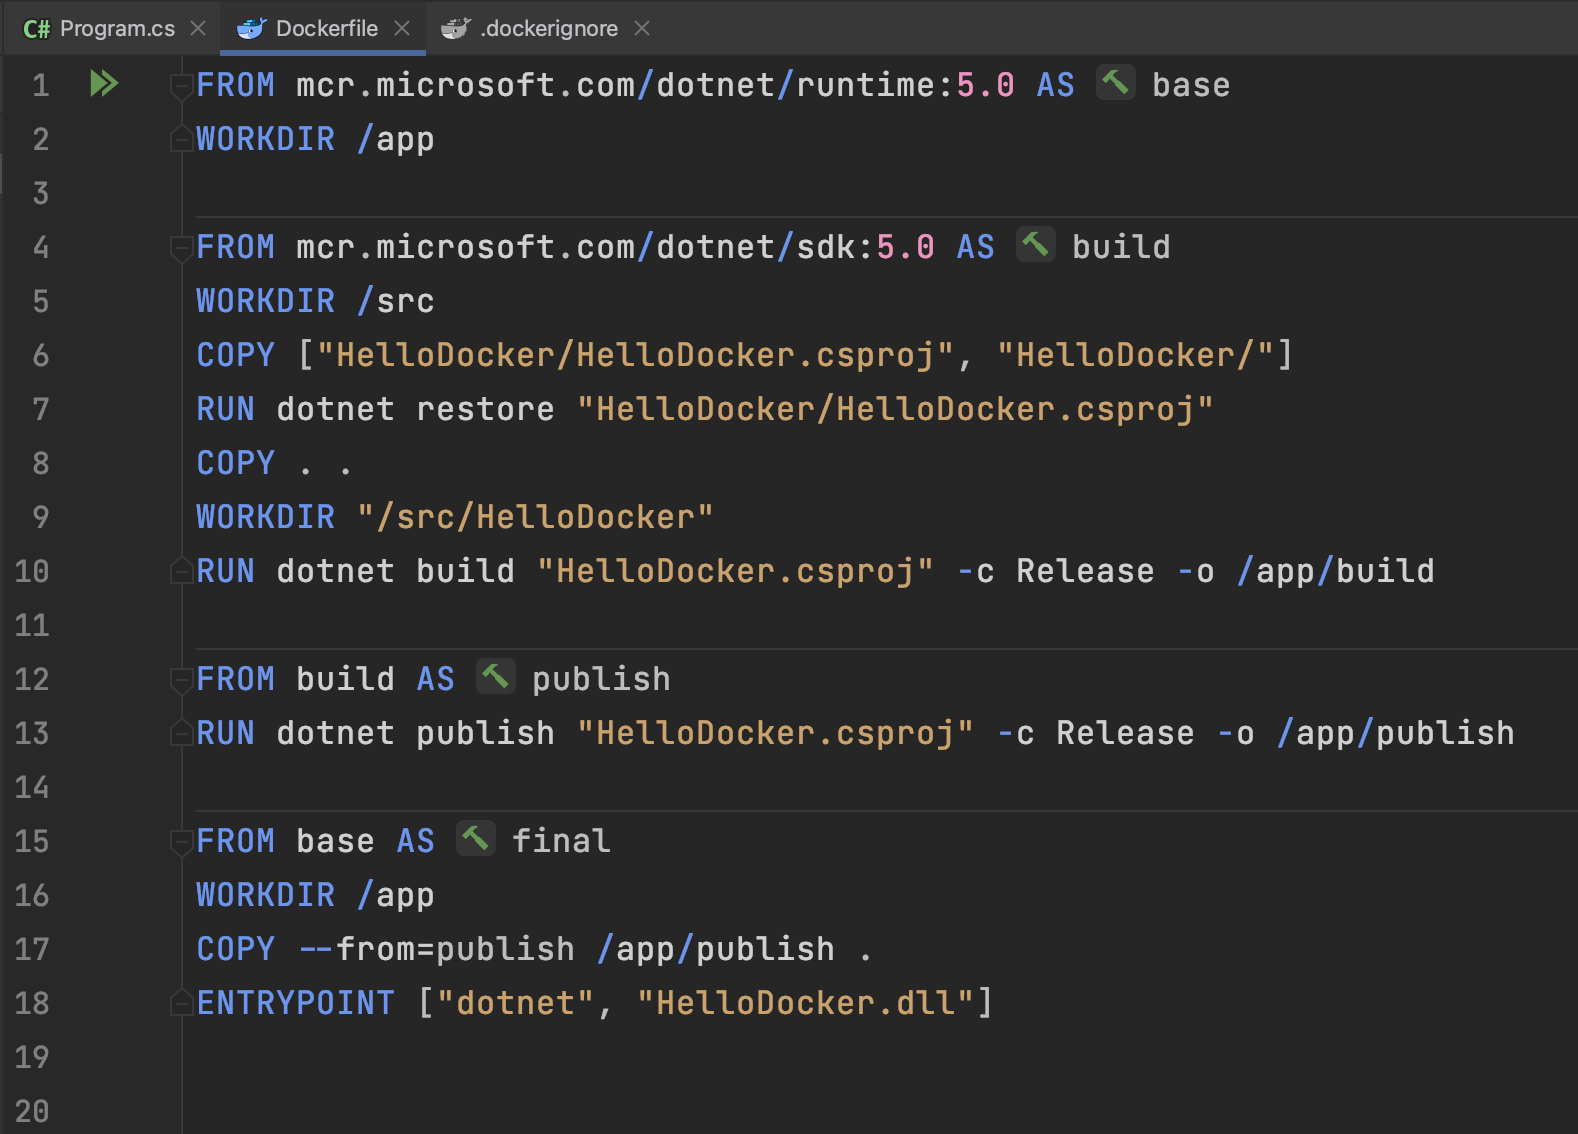This screenshot has height=1134, width=1578.
Task: Click hammer icon beside the build stage name
Action: coord(1035,245)
